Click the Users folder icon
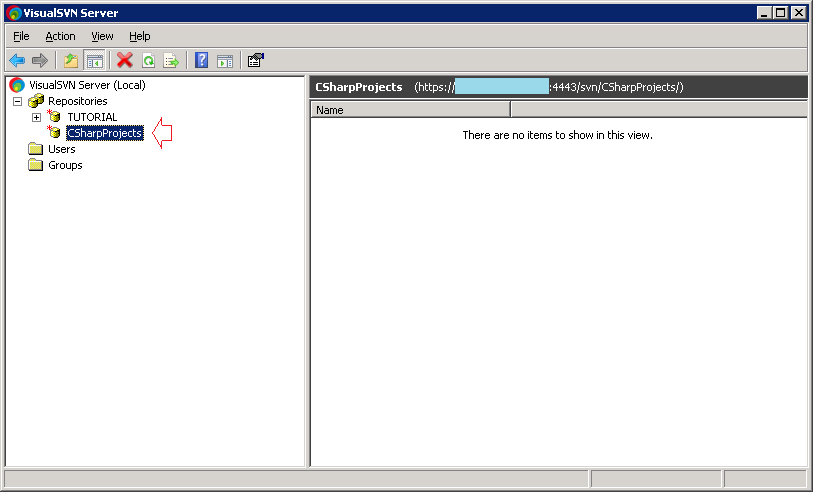The width and height of the screenshot is (813, 492). [35, 149]
